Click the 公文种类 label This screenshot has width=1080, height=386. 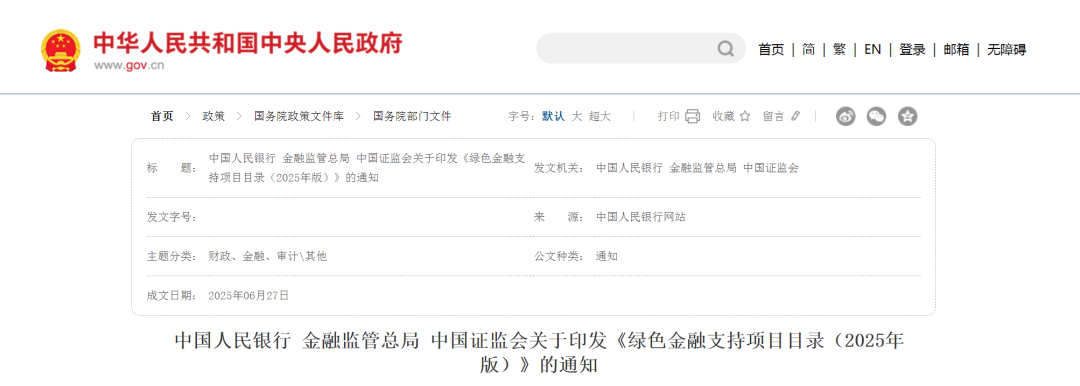(x=559, y=256)
